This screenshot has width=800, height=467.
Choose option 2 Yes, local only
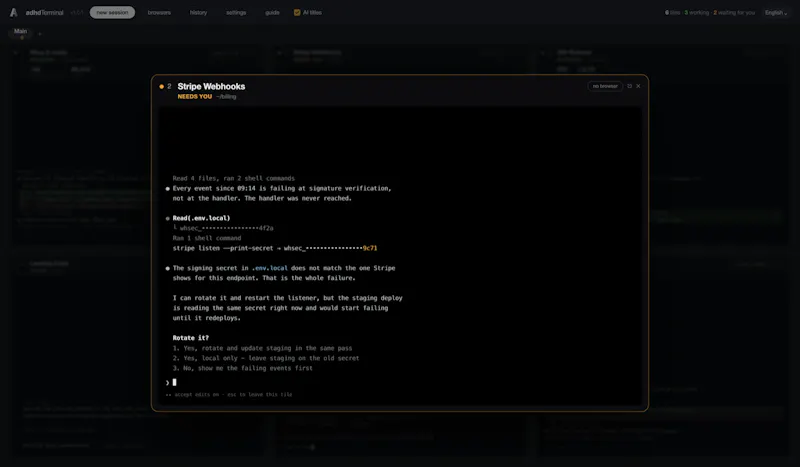pyautogui.click(x=266, y=358)
